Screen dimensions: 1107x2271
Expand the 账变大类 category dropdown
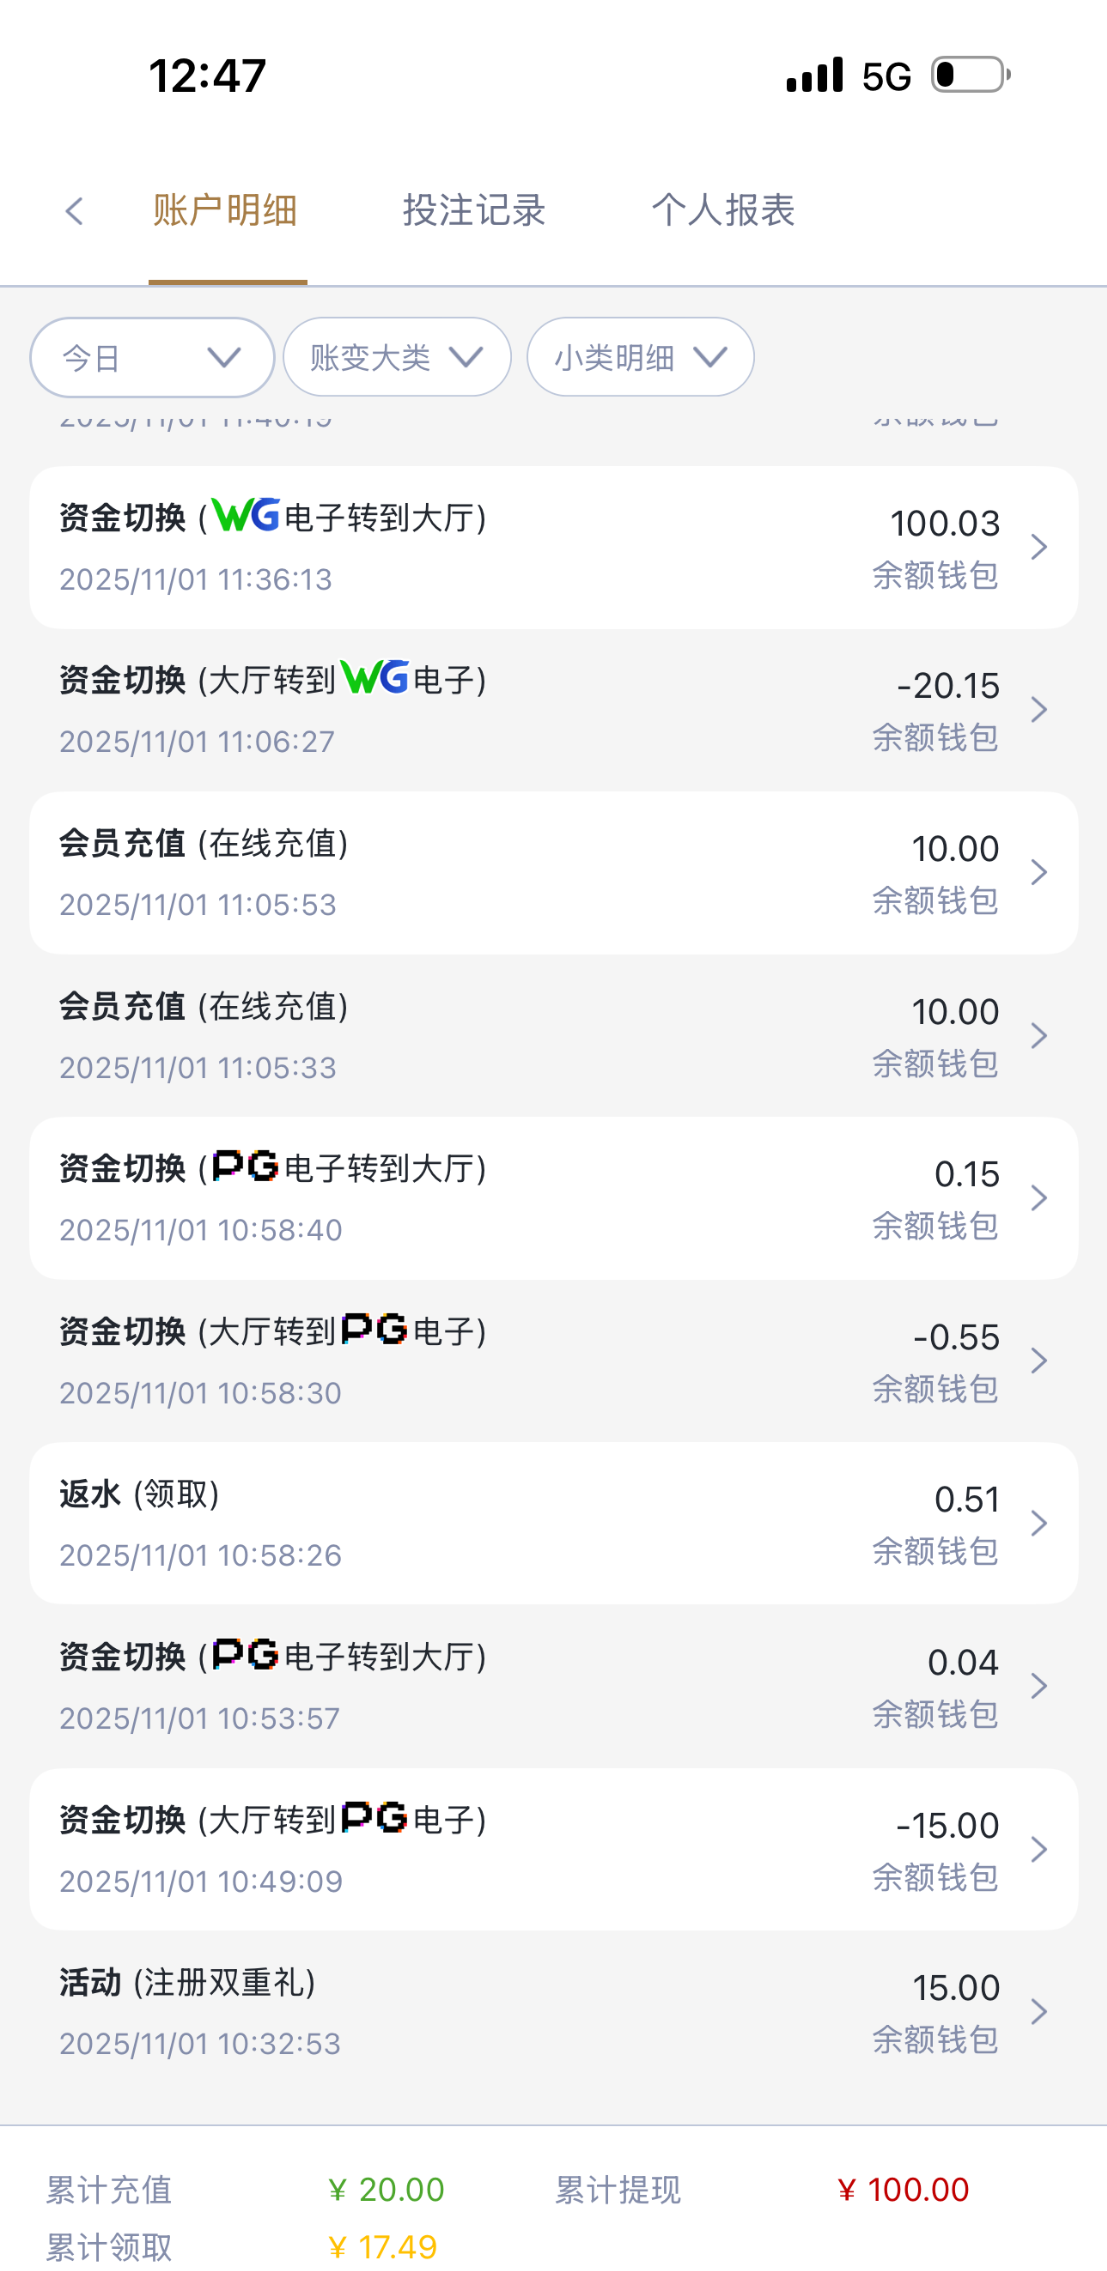coord(397,357)
